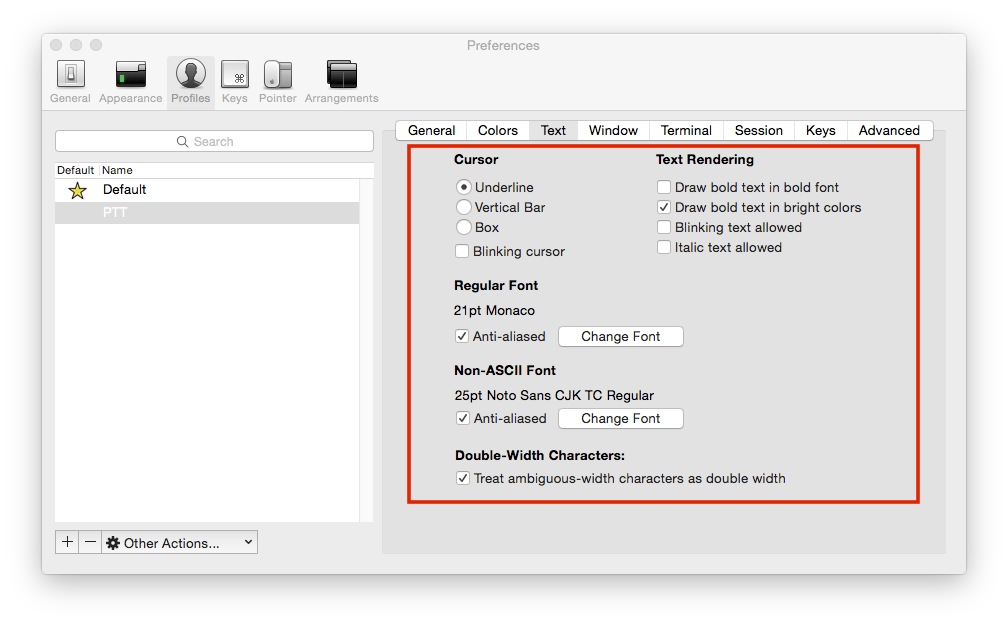Screen dimensions: 1008x624
Task: Toggle Draw bold text in bold font
Action: pos(664,187)
